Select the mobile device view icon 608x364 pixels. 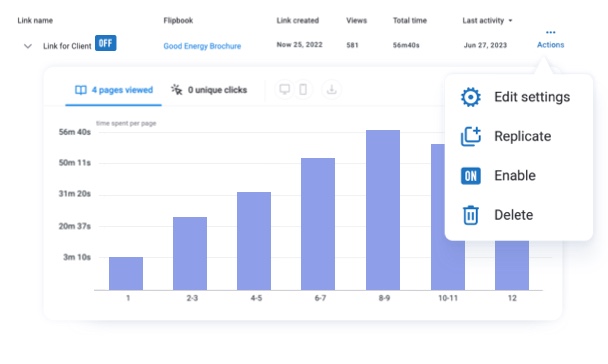(303, 90)
